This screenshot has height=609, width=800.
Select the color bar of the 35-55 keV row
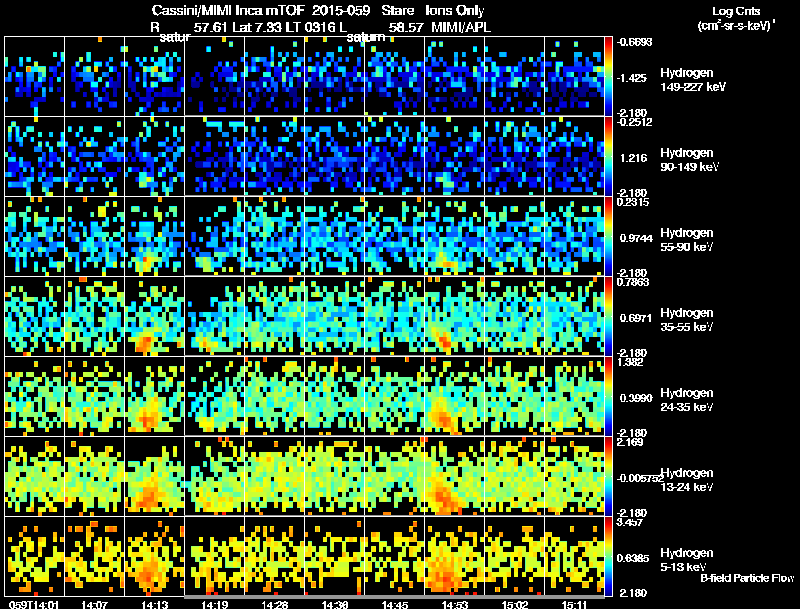pos(608,316)
